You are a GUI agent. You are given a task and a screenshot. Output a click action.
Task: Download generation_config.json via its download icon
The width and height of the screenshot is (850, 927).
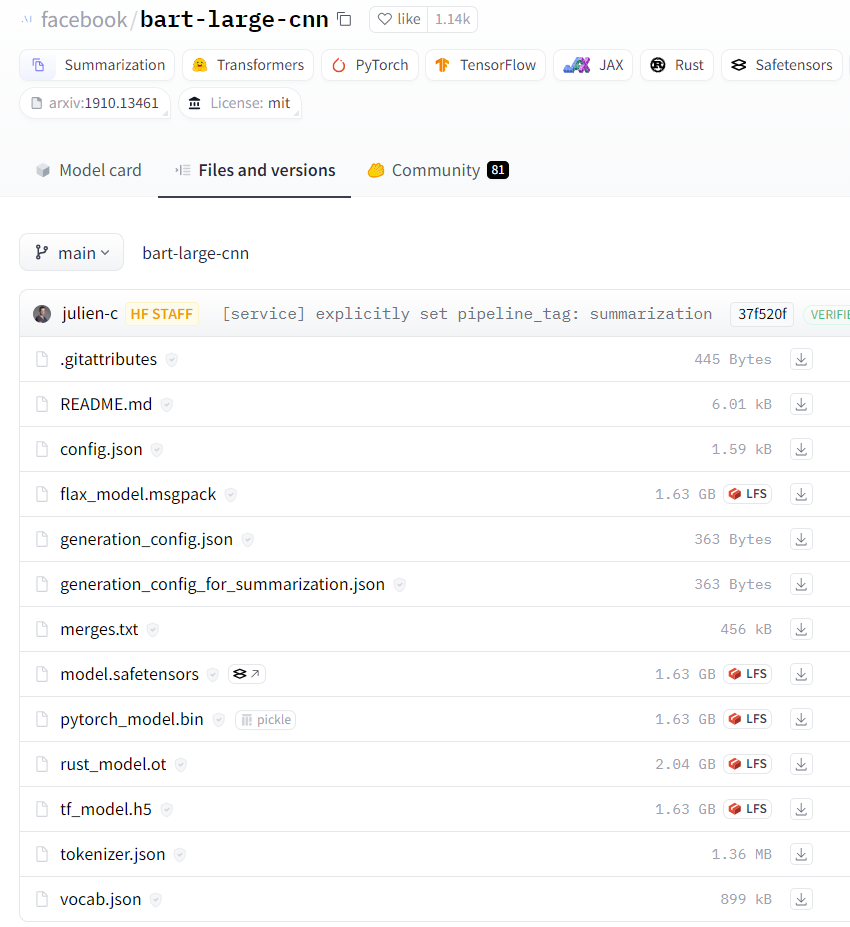pos(801,539)
